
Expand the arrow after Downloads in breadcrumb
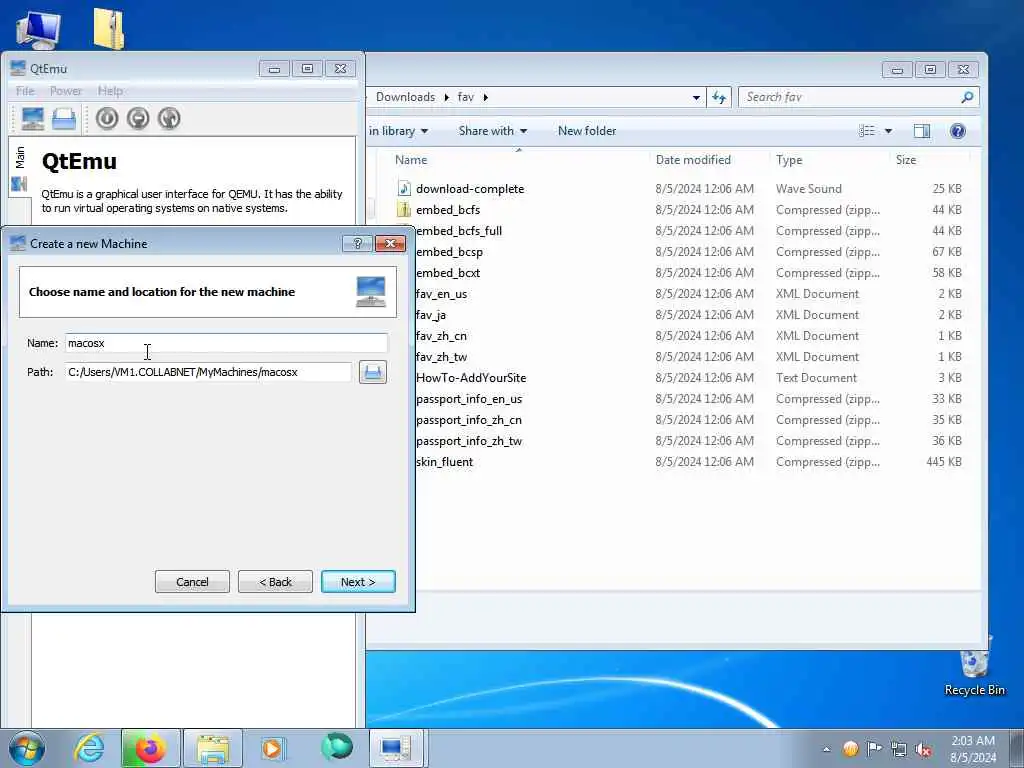point(447,97)
